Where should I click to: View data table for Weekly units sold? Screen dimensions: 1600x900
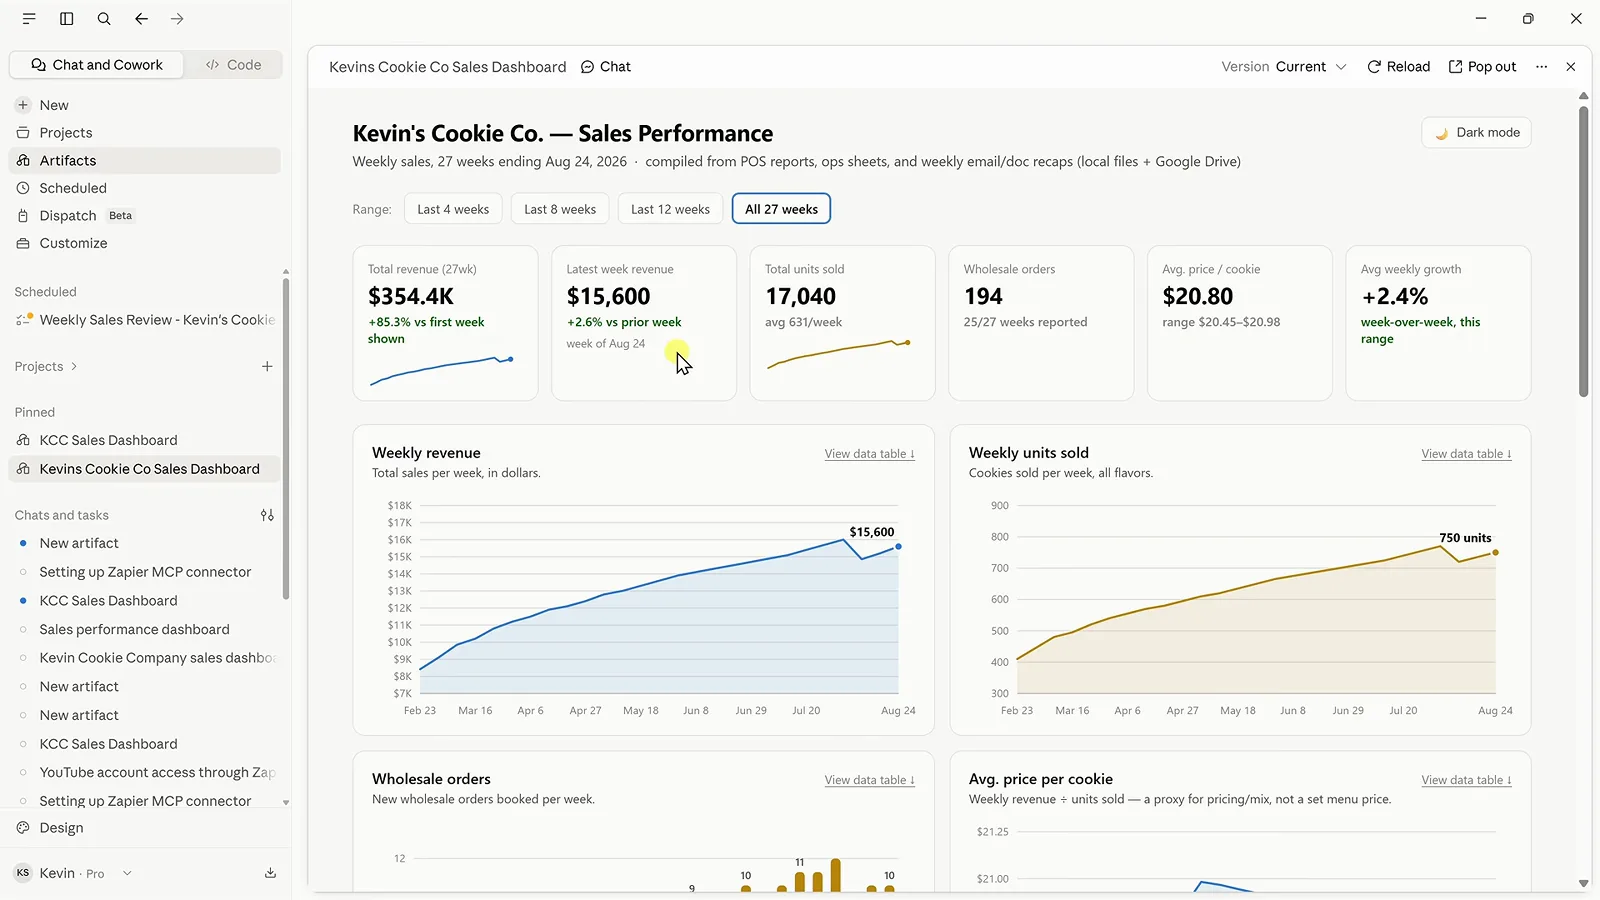tap(1466, 454)
